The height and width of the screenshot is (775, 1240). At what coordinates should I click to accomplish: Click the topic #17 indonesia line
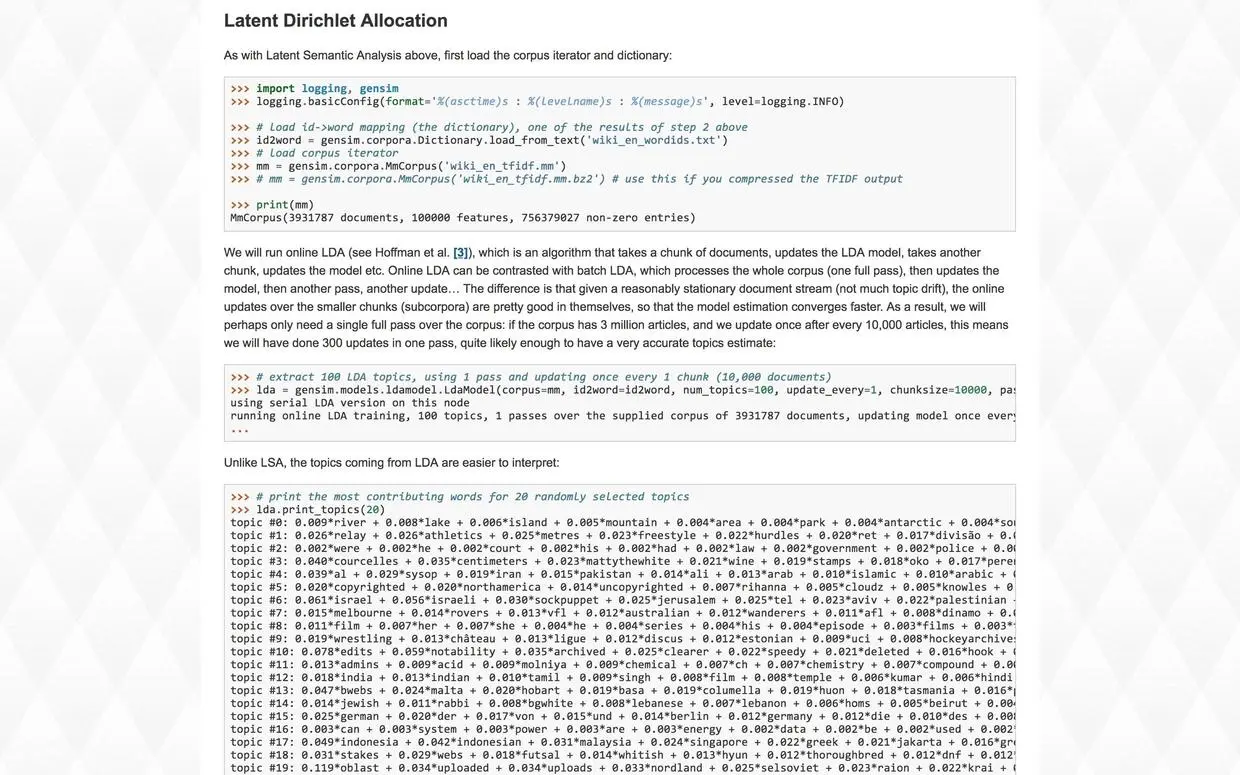(623, 744)
